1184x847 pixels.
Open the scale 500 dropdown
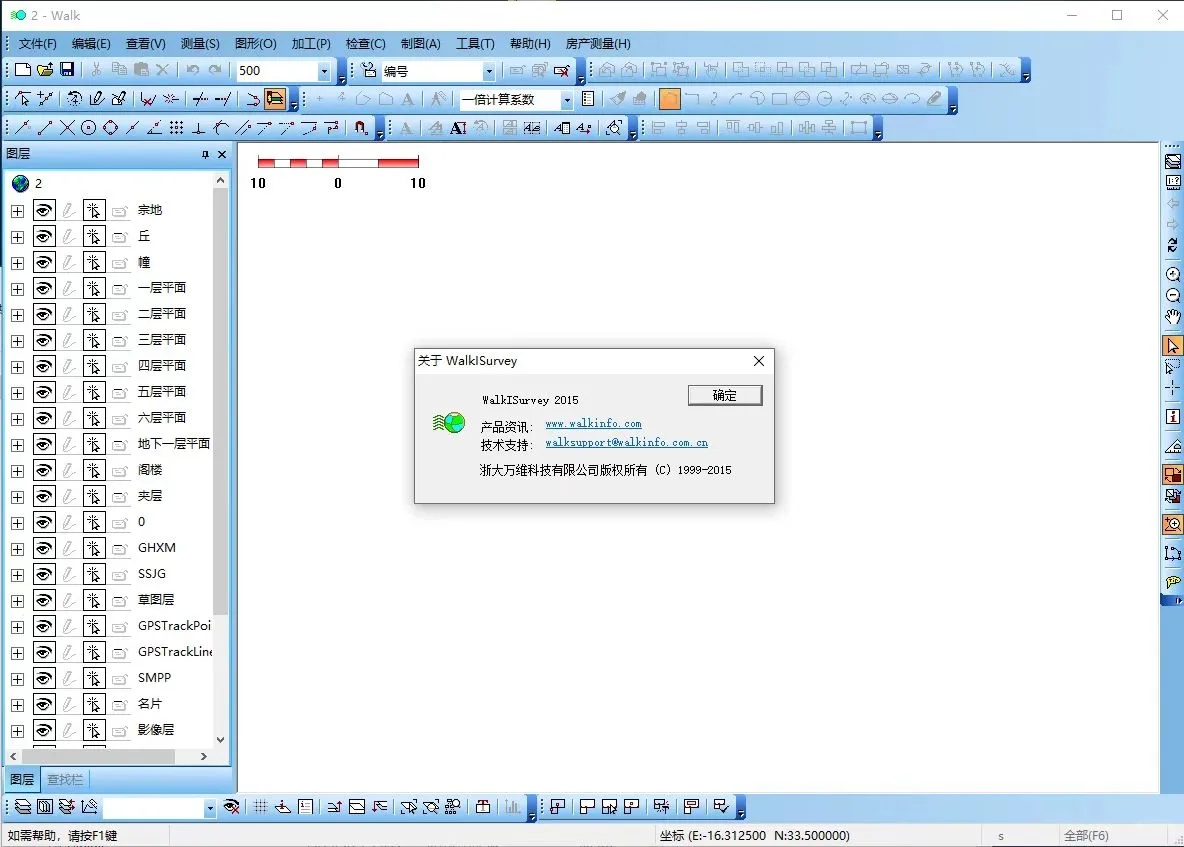click(x=324, y=71)
